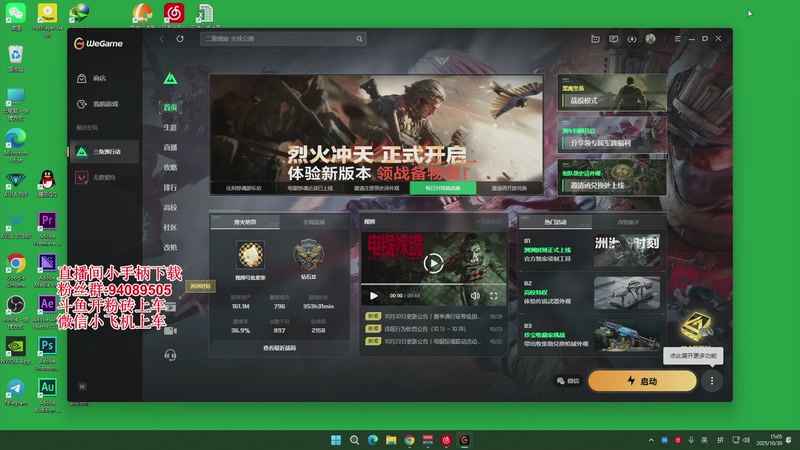Open the 违规行为处罚公告 news item

434,329
